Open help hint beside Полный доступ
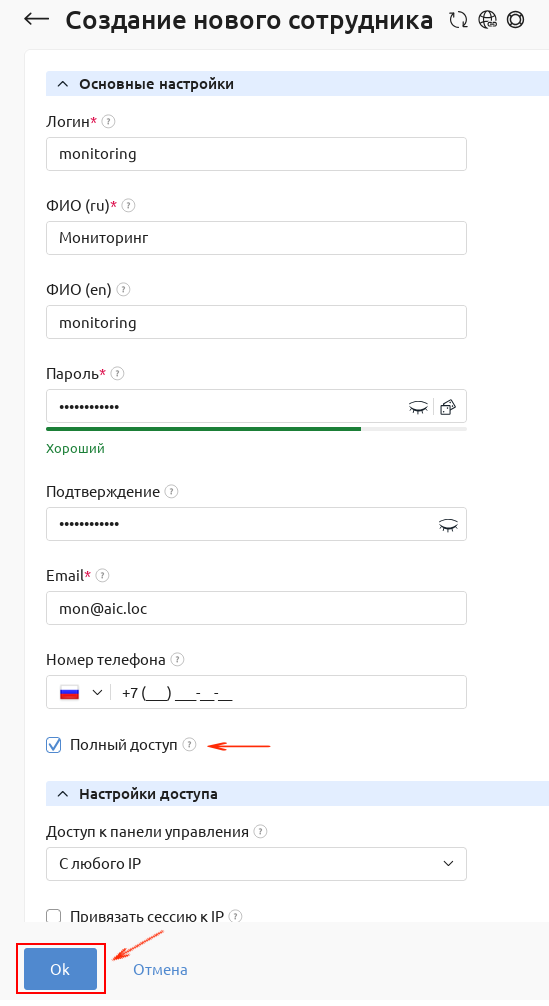 point(189,744)
